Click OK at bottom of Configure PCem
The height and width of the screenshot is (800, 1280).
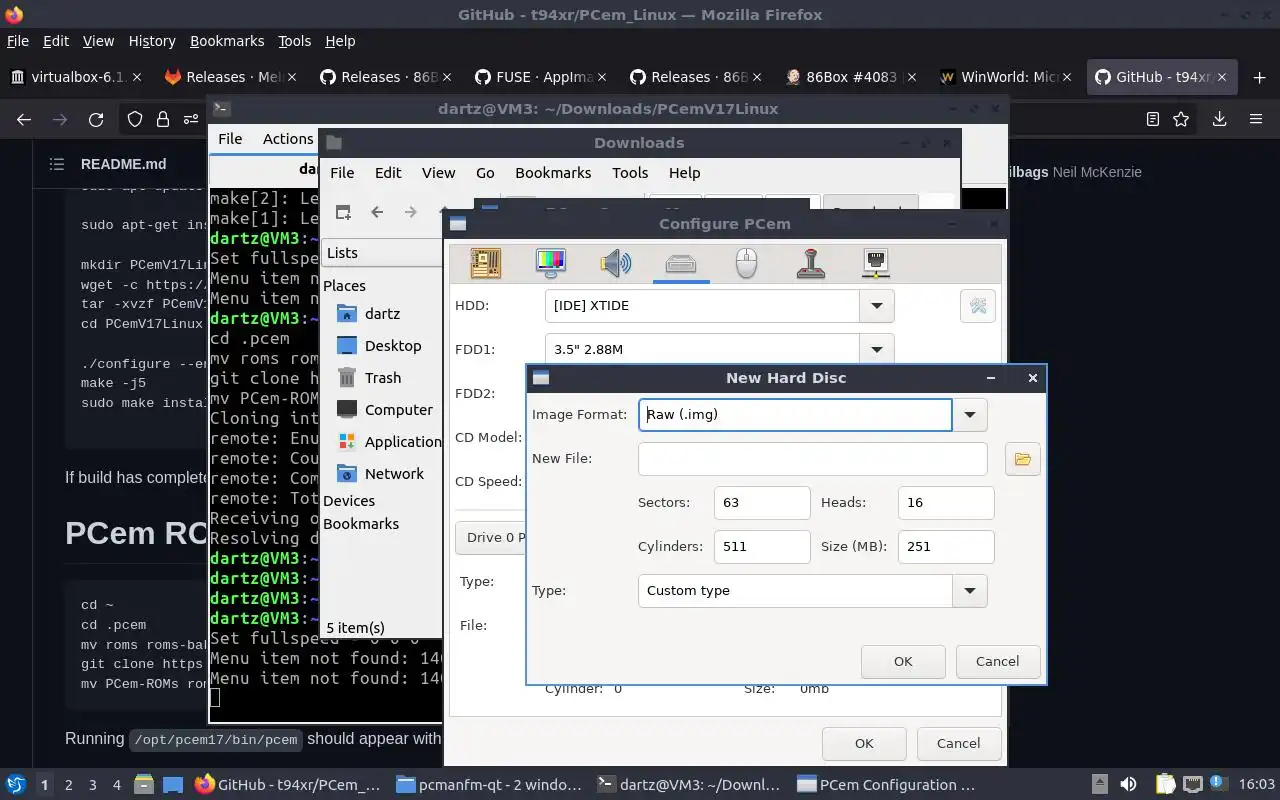point(864,743)
